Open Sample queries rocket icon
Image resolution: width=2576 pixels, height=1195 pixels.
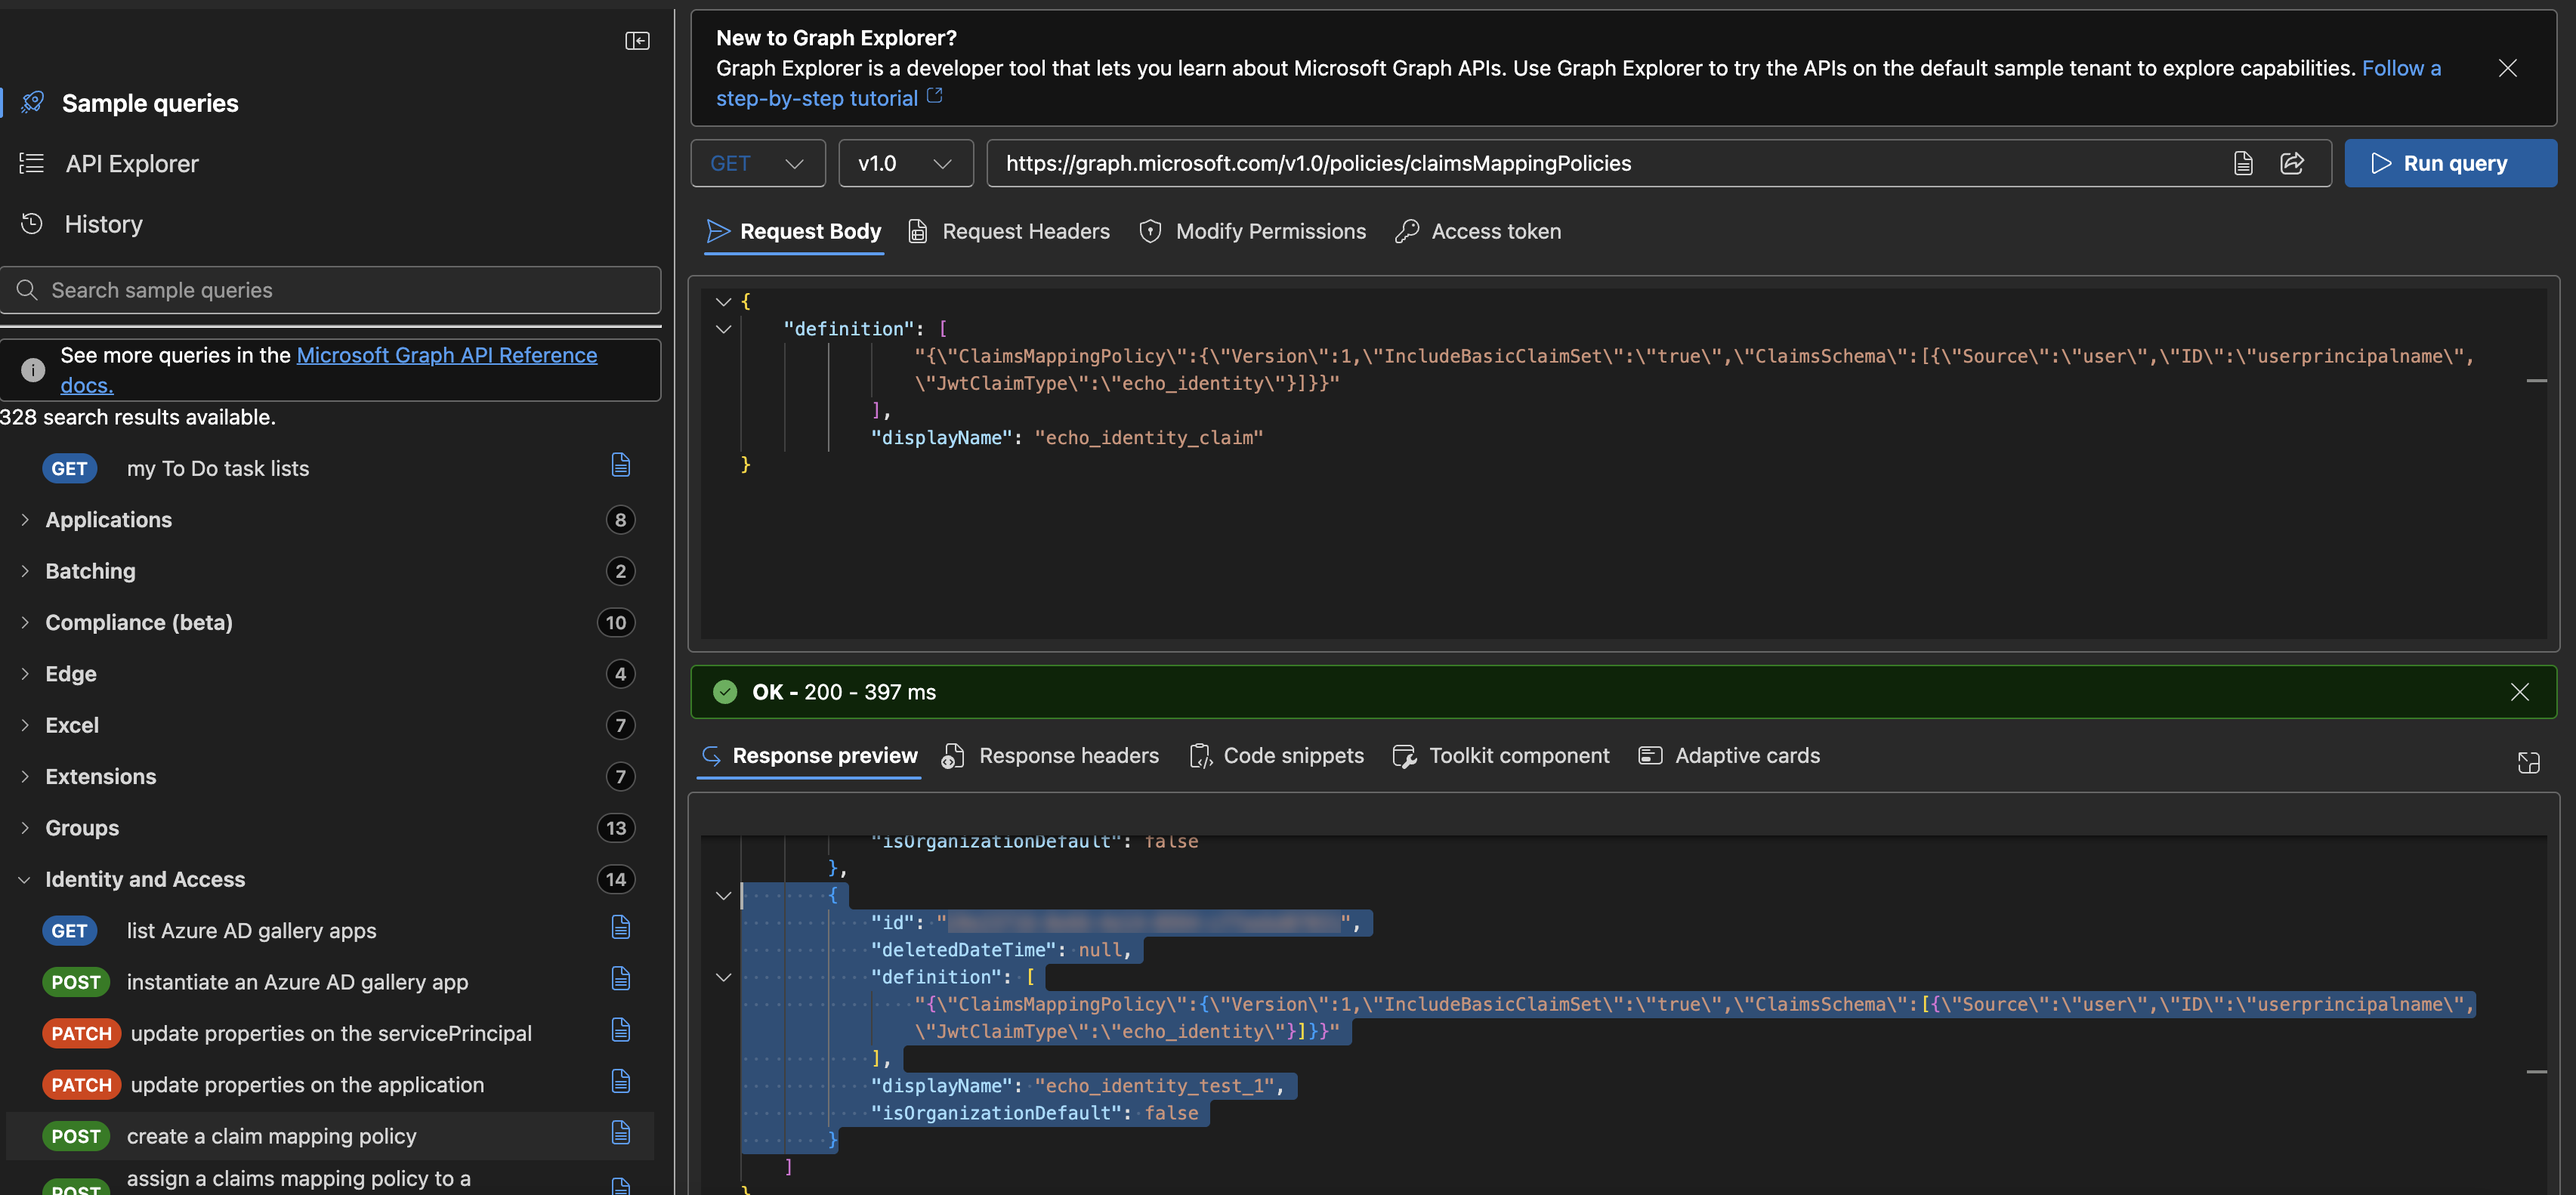32,102
